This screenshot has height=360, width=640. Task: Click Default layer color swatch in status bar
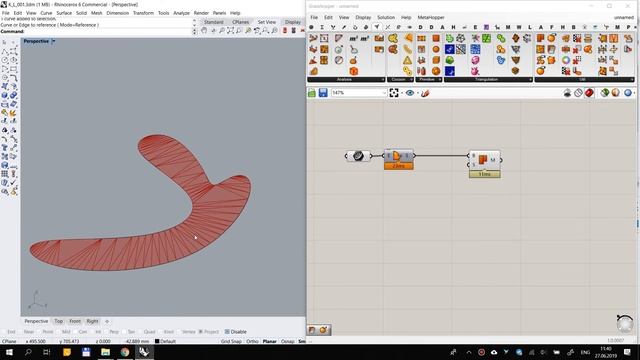click(x=157, y=341)
